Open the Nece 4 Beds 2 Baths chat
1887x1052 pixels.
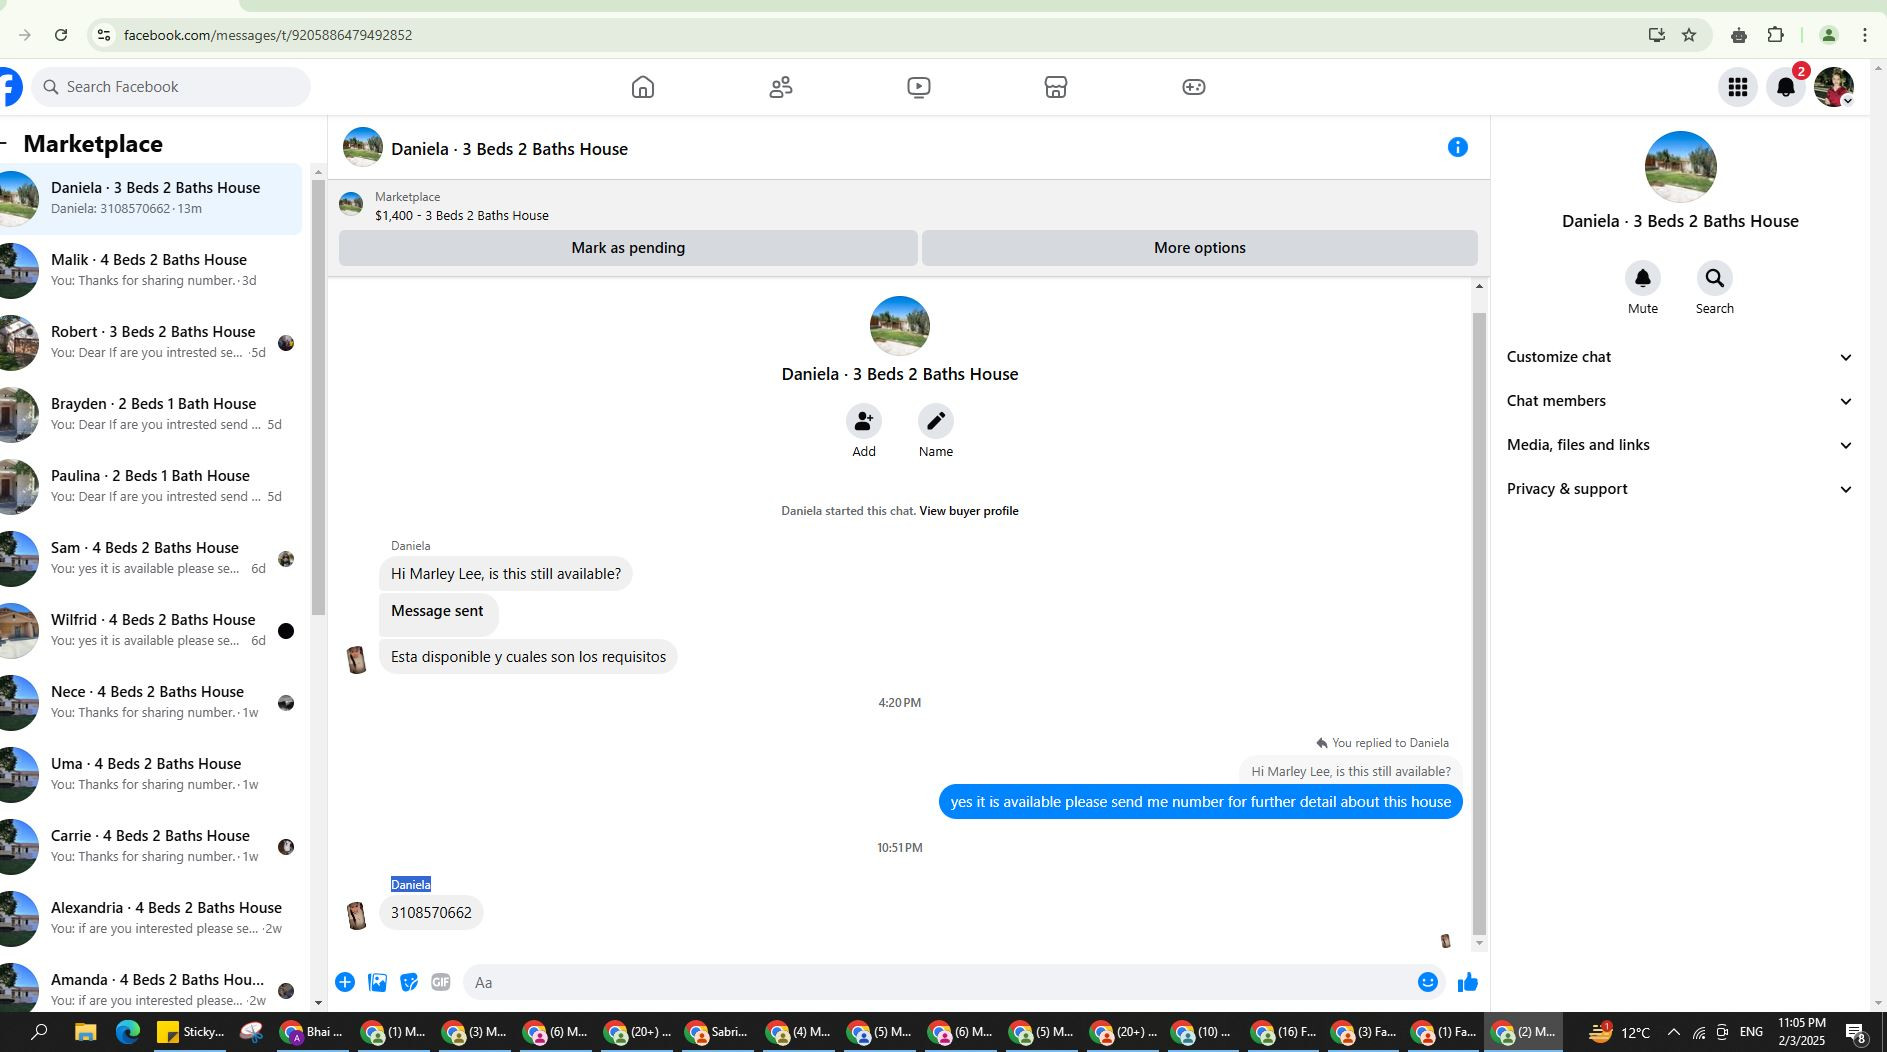pyautogui.click(x=150, y=702)
